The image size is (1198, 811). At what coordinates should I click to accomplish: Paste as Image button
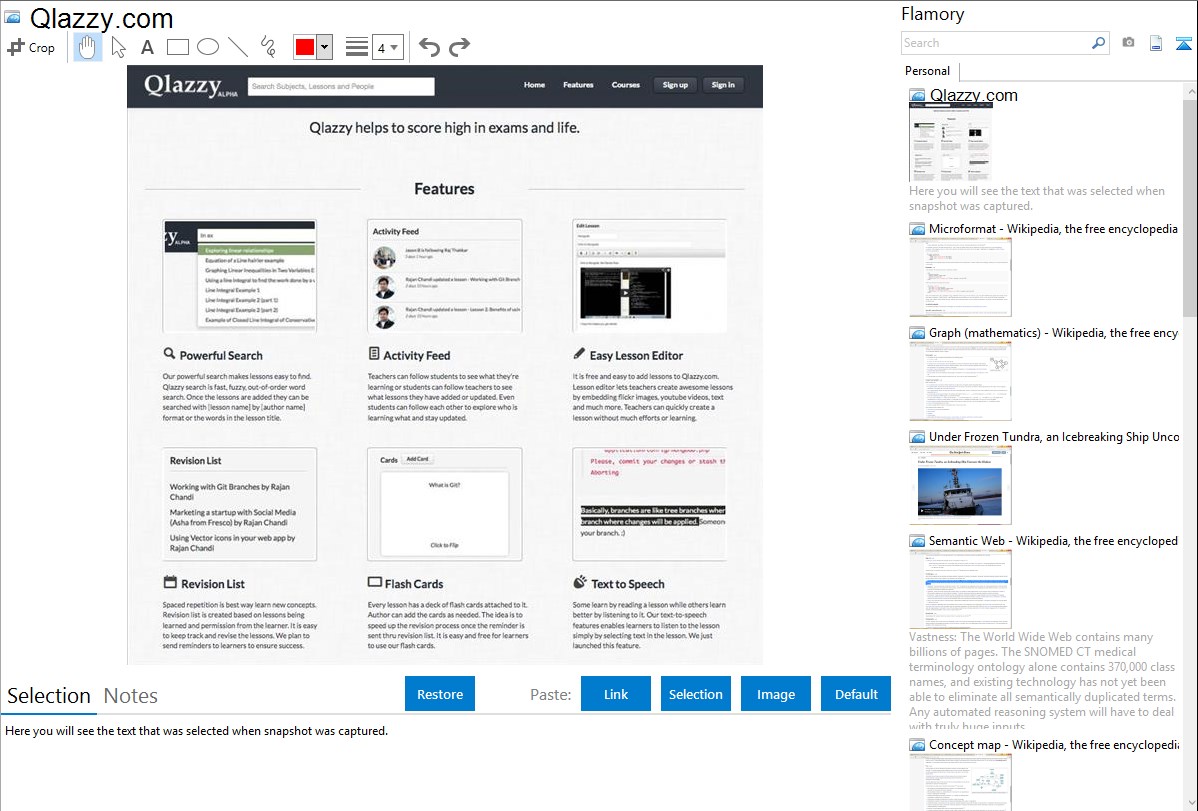[775, 694]
